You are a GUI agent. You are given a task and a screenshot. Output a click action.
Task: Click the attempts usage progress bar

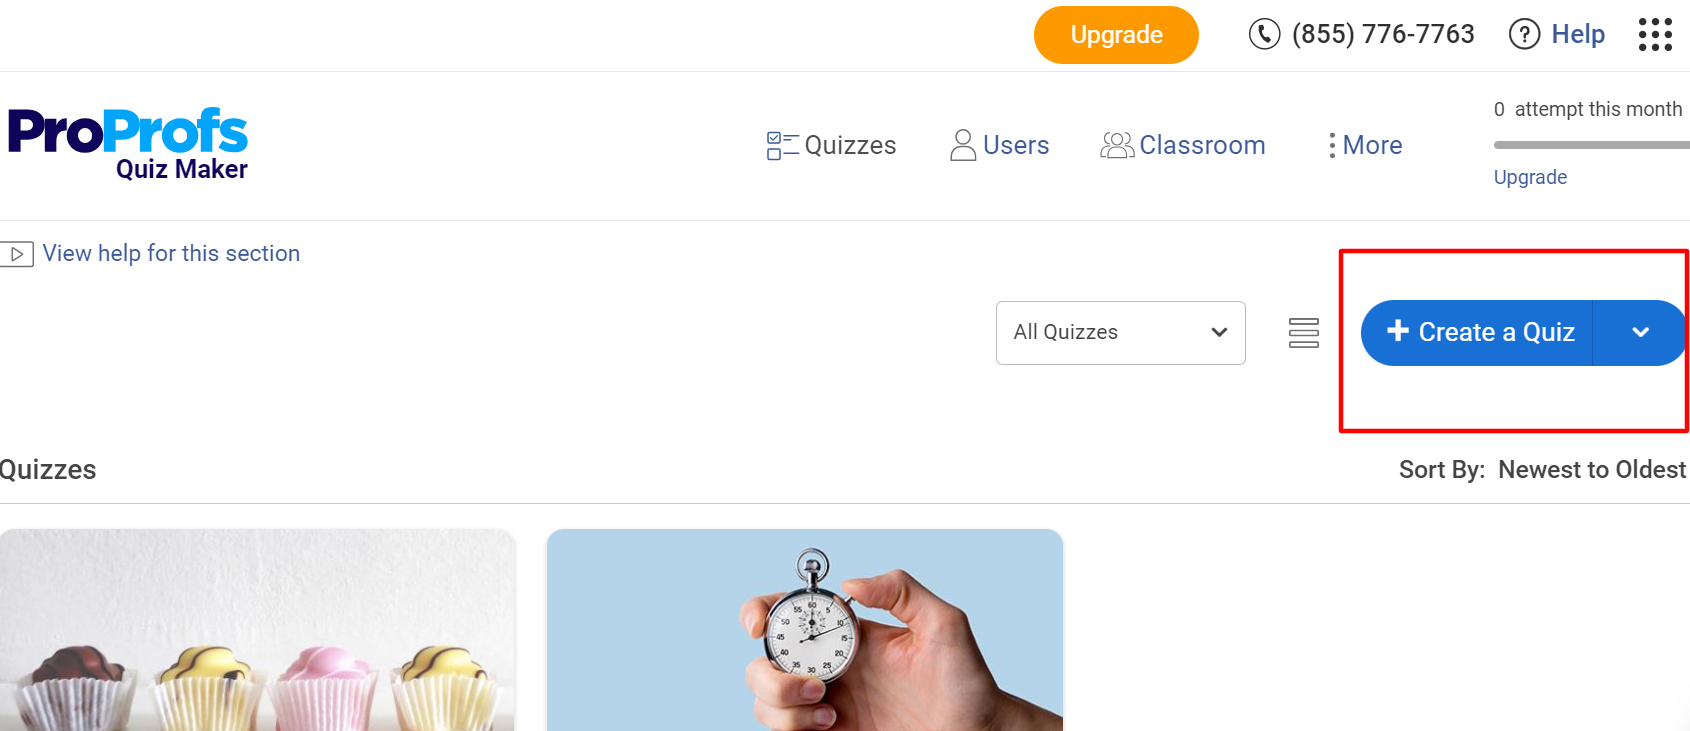pos(1591,145)
